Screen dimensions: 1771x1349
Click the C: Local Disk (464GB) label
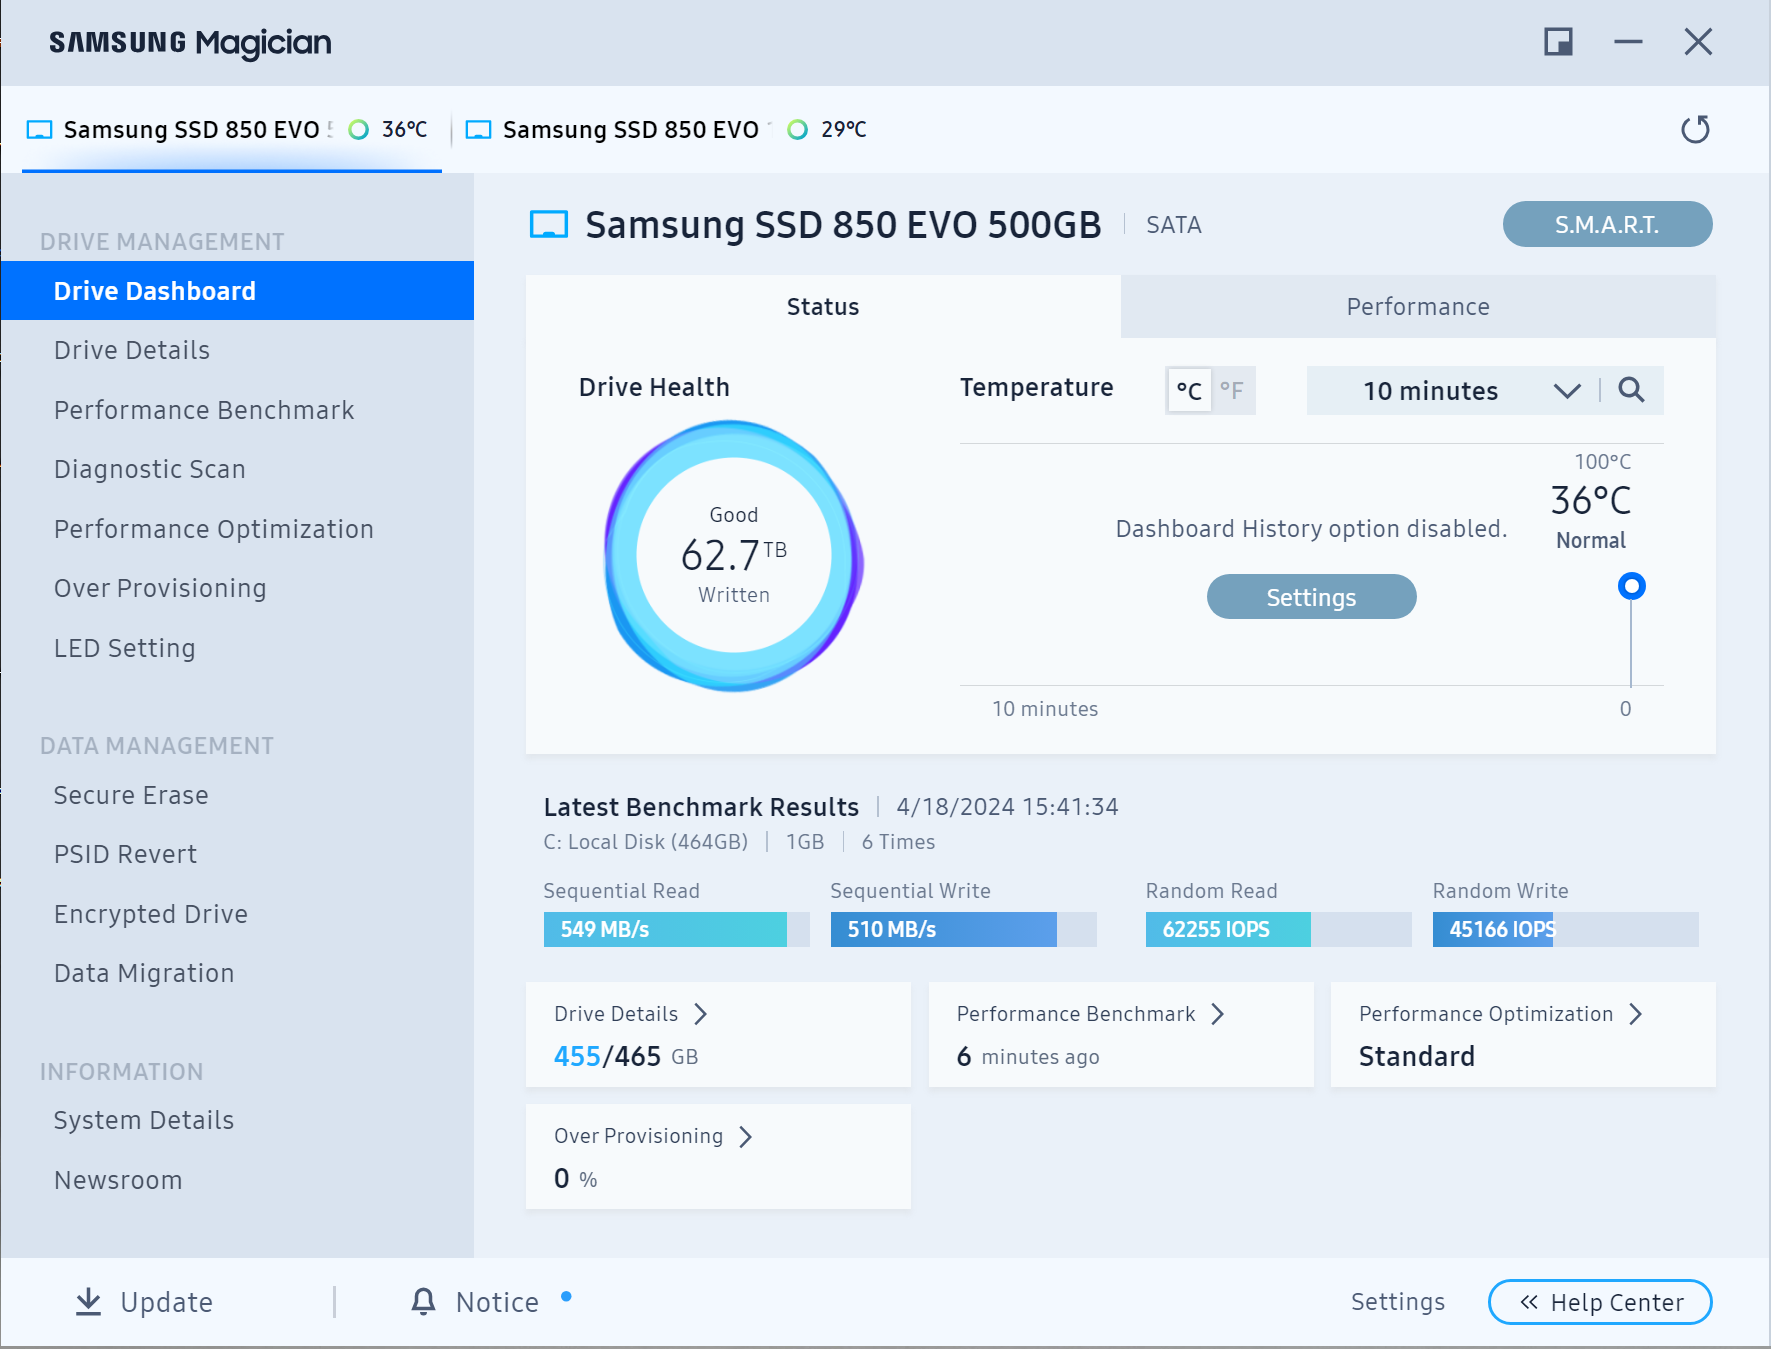click(x=645, y=842)
